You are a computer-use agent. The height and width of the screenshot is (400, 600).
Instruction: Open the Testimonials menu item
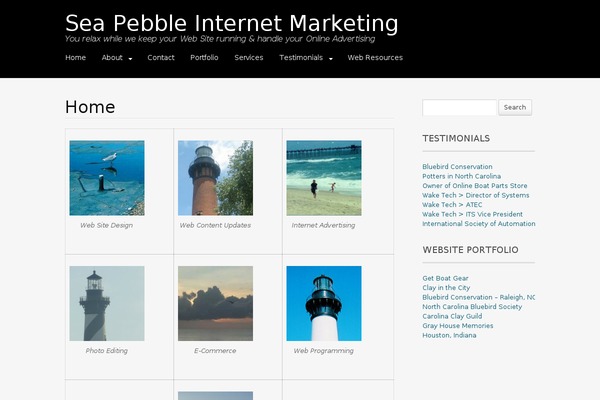point(301,57)
